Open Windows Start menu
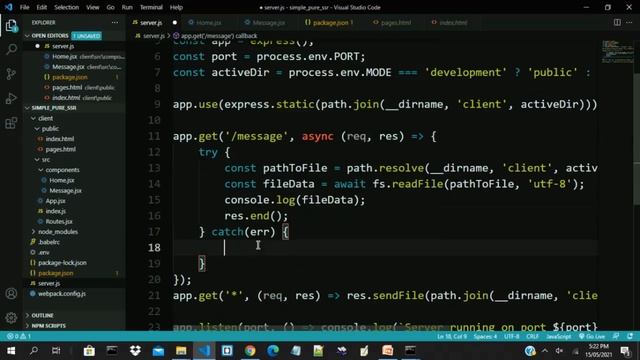The height and width of the screenshot is (360, 640). [x=11, y=351]
